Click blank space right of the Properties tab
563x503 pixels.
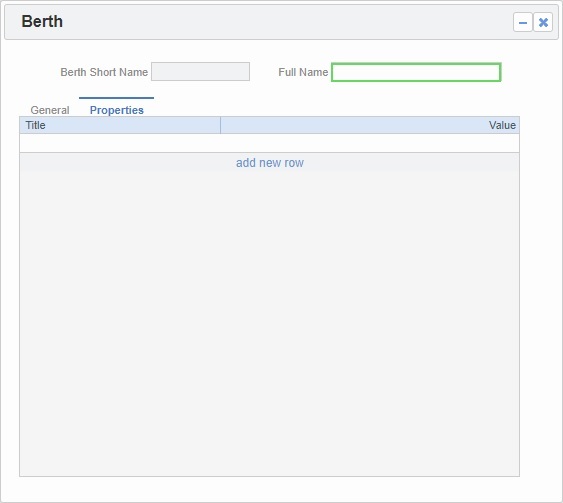[323, 108]
